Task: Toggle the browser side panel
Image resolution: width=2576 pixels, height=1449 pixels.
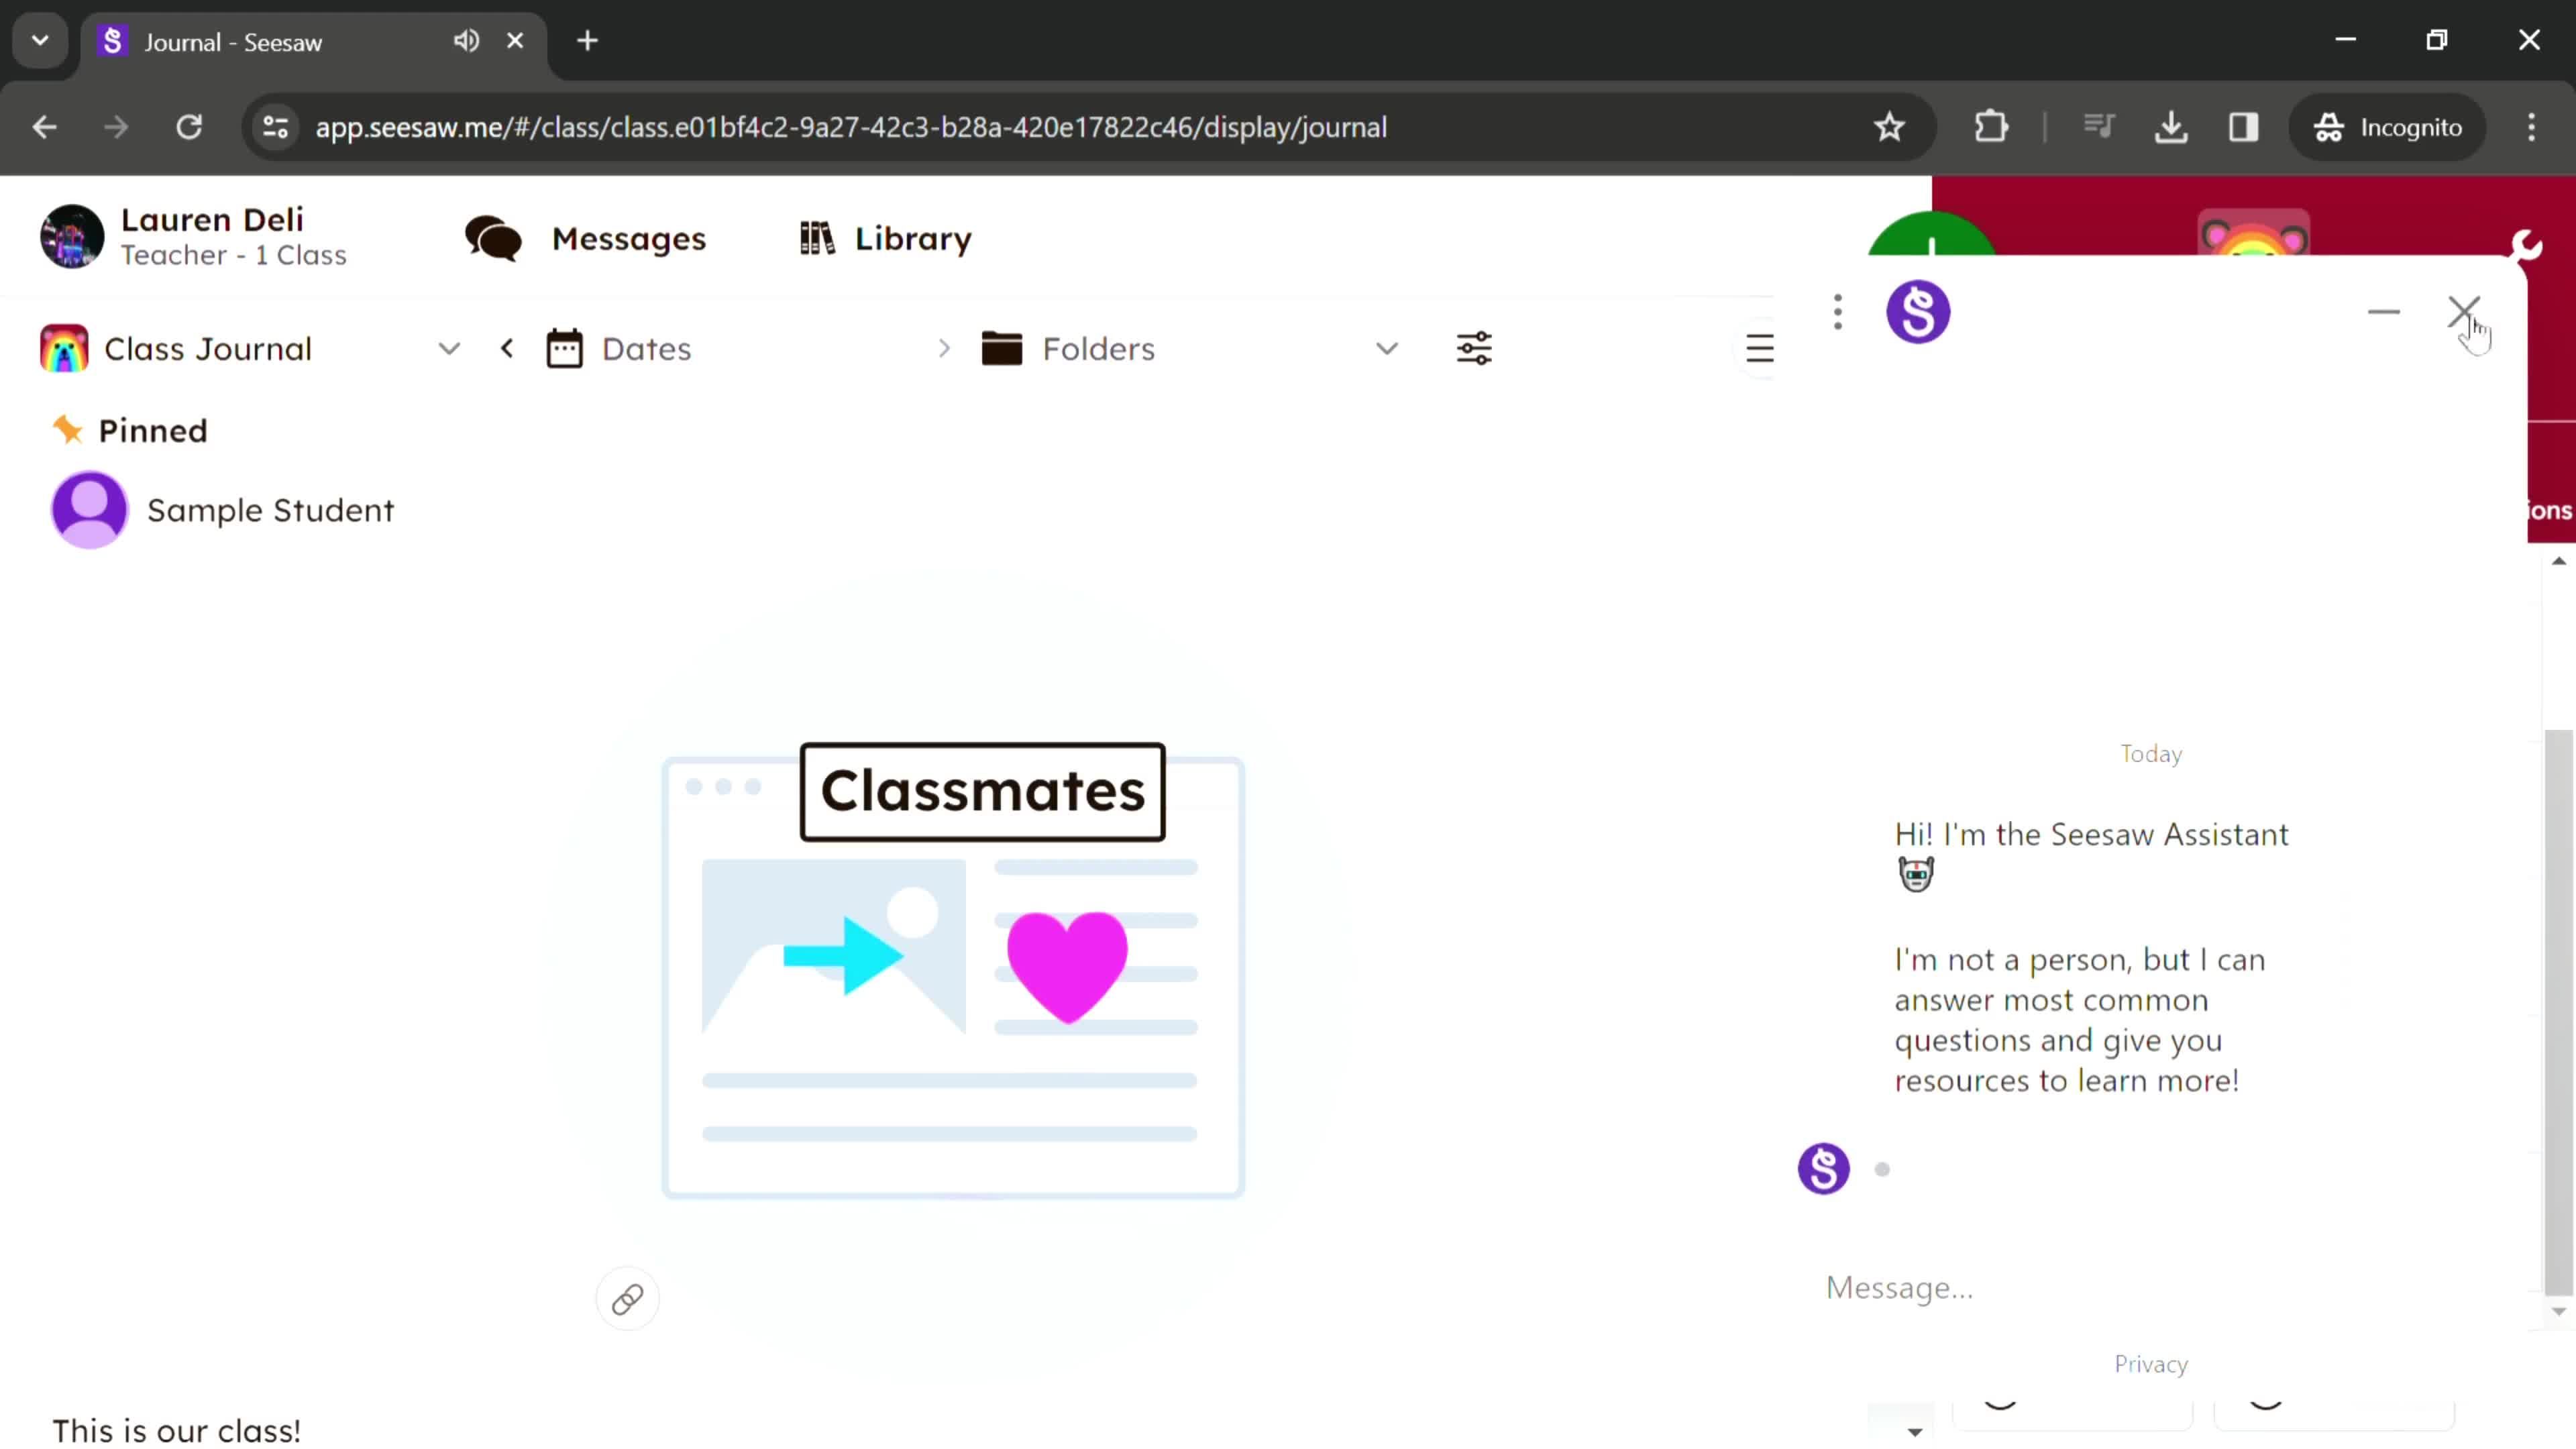Action: (x=2244, y=127)
